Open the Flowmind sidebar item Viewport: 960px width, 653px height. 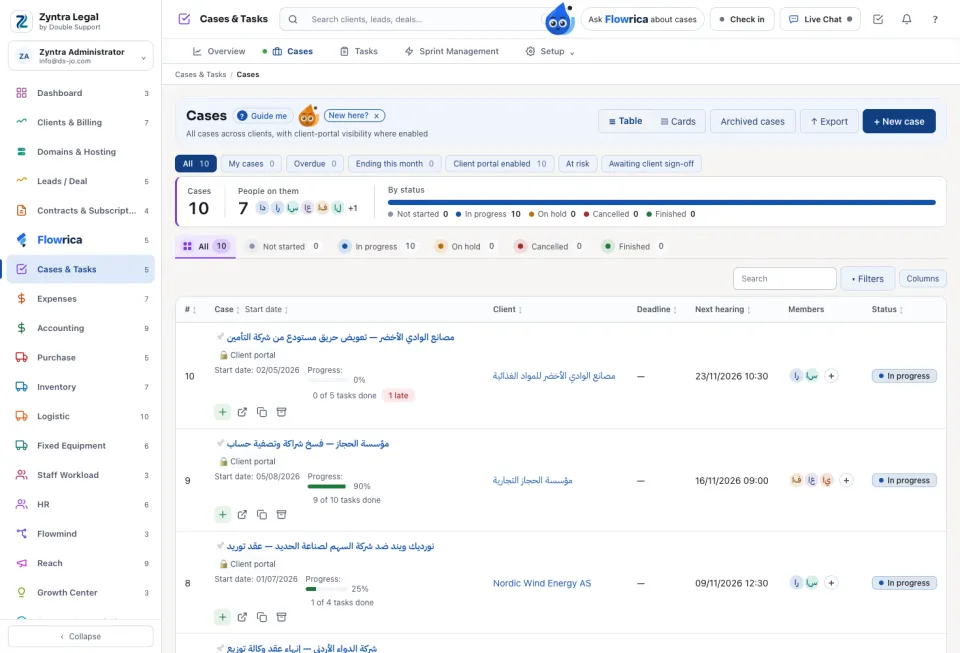(x=81, y=534)
